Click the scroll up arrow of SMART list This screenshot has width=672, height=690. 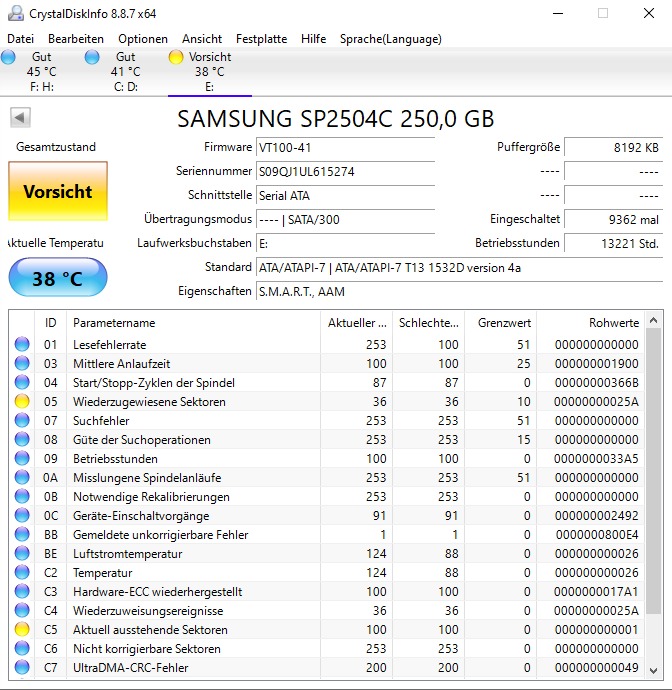654,320
